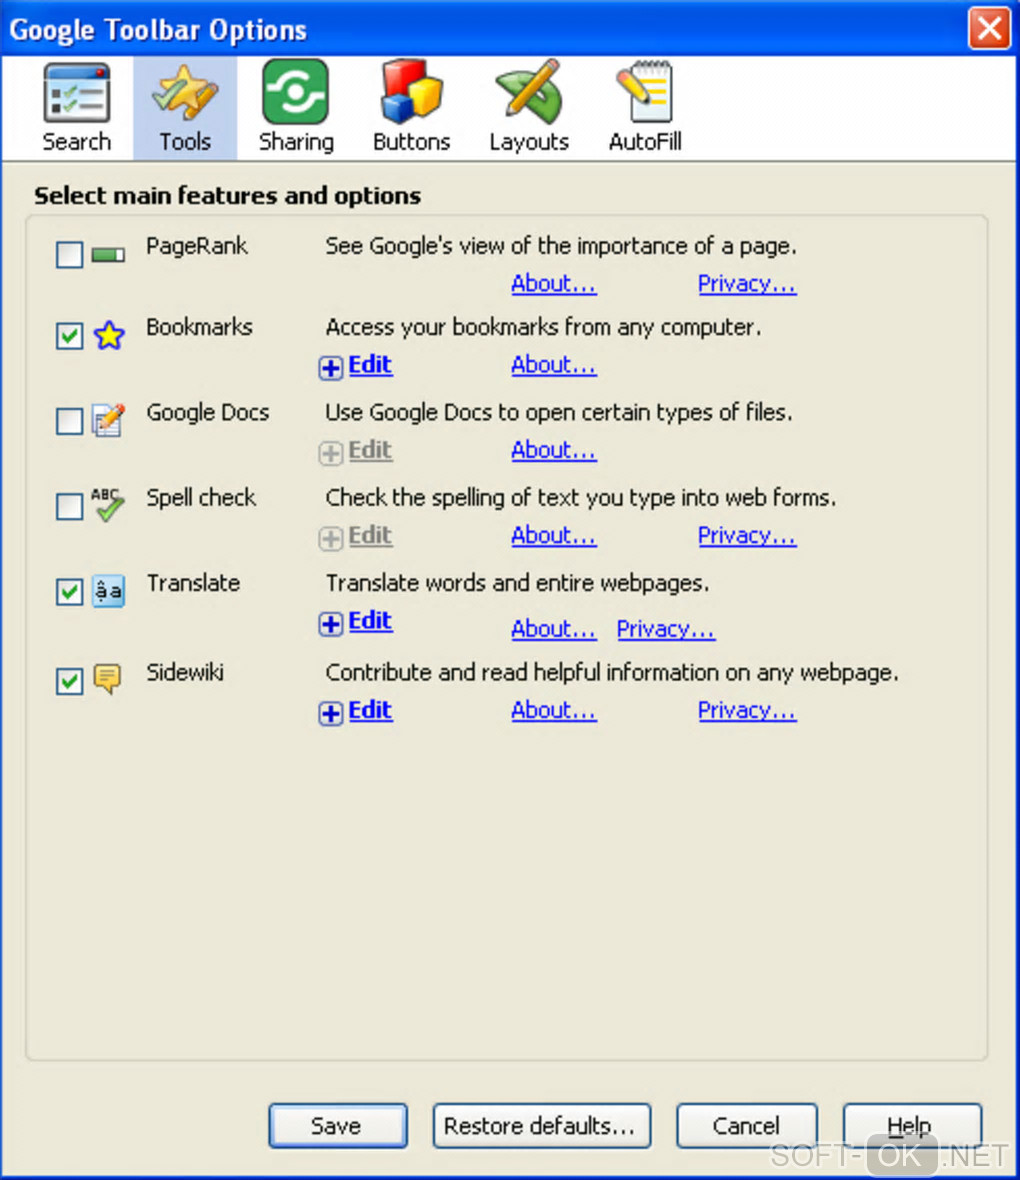This screenshot has width=1020, height=1180.
Task: Open the Sidewiki About link
Action: click(x=553, y=710)
